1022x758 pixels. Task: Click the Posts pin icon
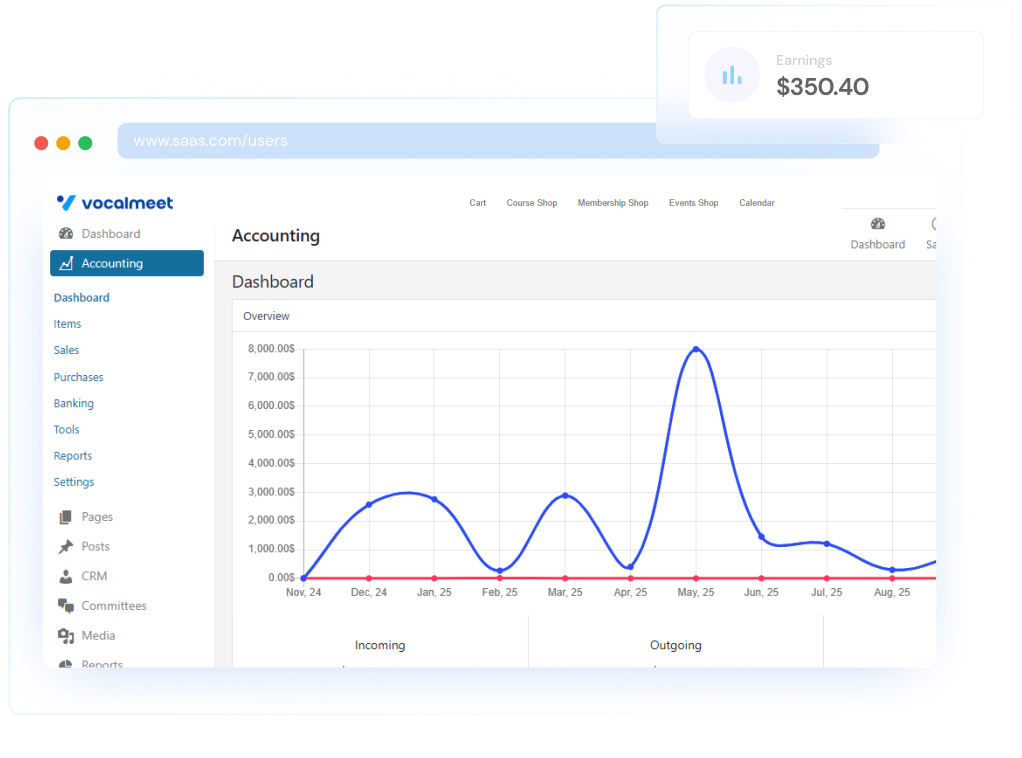point(66,547)
